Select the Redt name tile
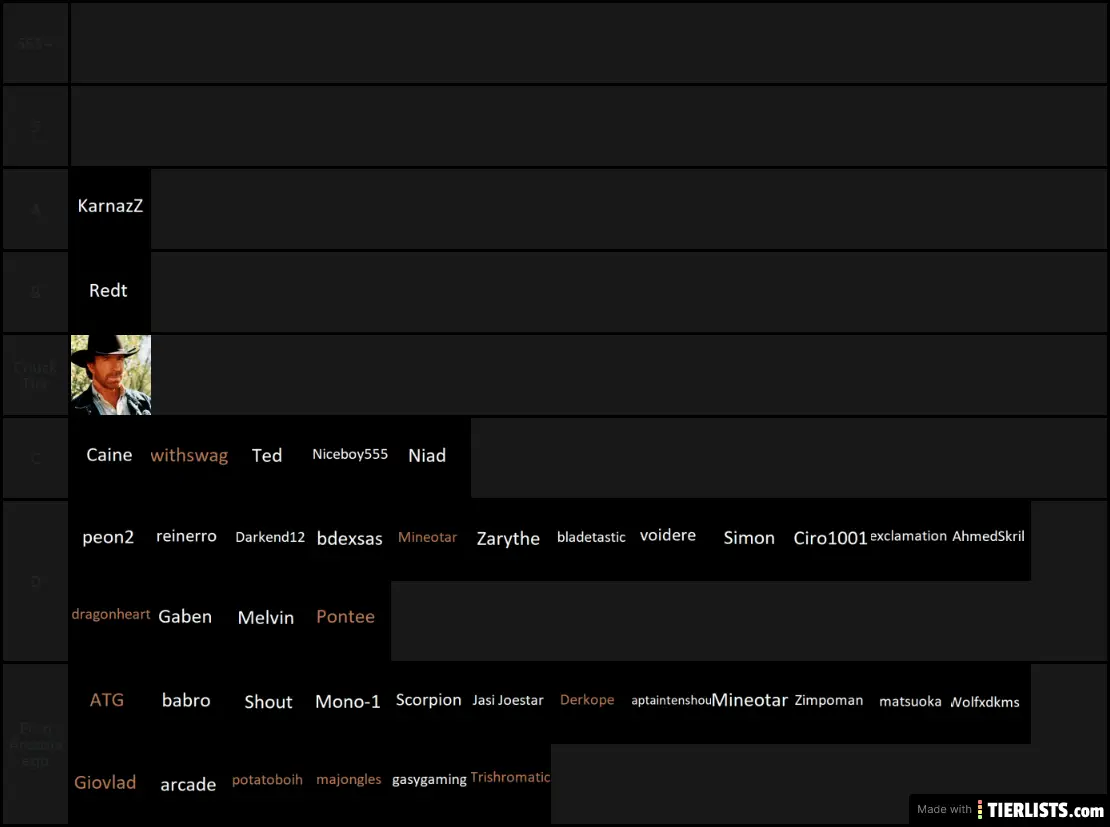The width and height of the screenshot is (1110, 827). point(110,291)
